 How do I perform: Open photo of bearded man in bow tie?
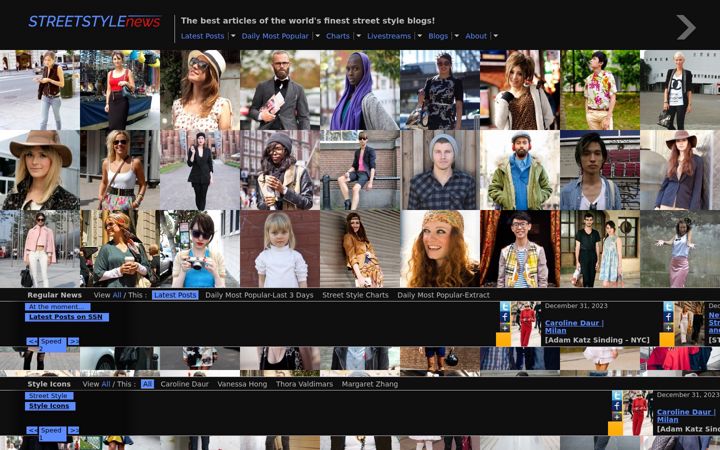coord(280,90)
